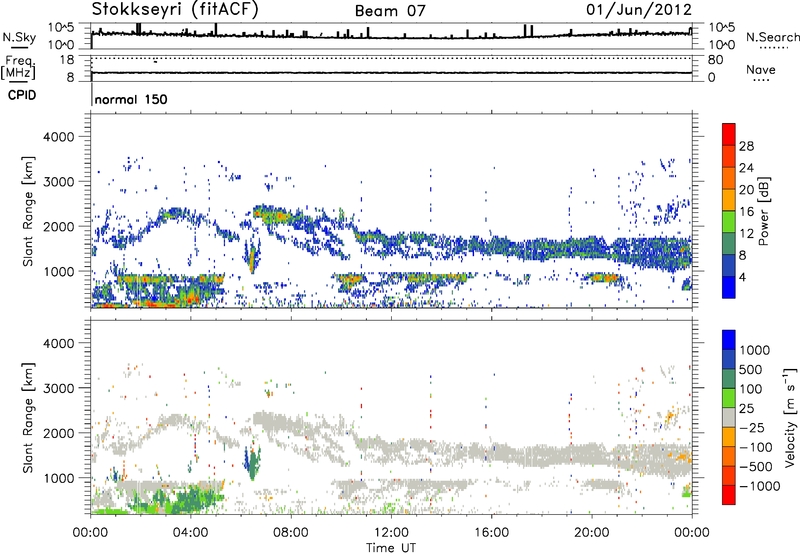The height and width of the screenshot is (554, 800).
Task: Click the Stokkseyri (fitACF) plot title
Action: [x=175, y=10]
